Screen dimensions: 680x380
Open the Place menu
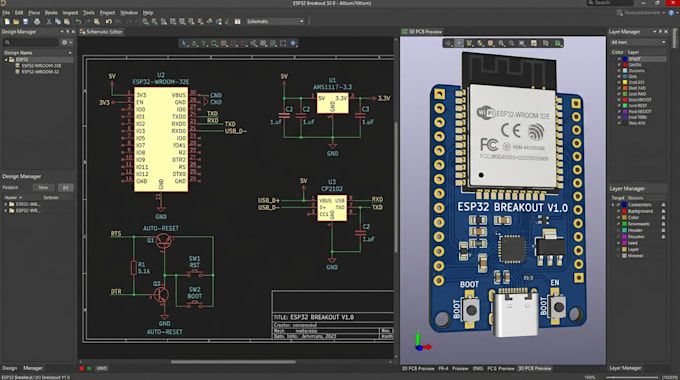(34, 13)
